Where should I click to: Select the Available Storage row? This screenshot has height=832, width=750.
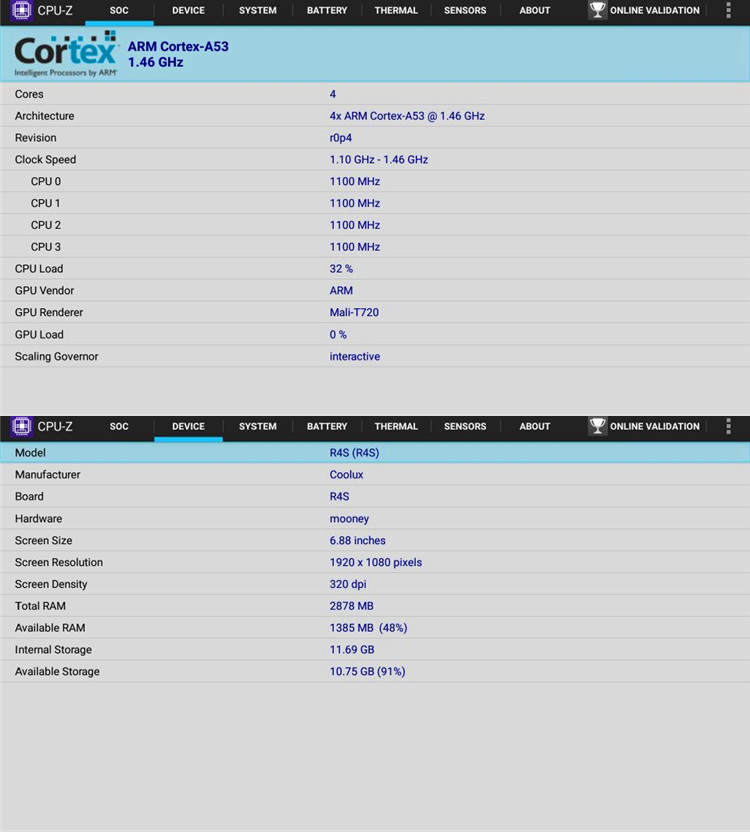click(375, 672)
